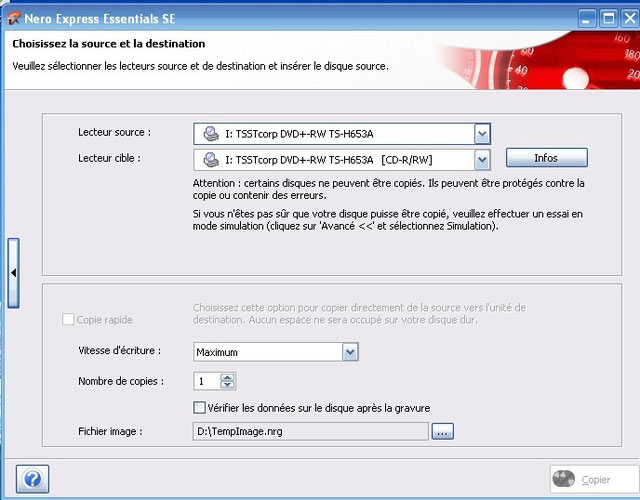Click heading 'Choisissez la source et la destination'
This screenshot has width=640, height=500.
[x=109, y=44]
